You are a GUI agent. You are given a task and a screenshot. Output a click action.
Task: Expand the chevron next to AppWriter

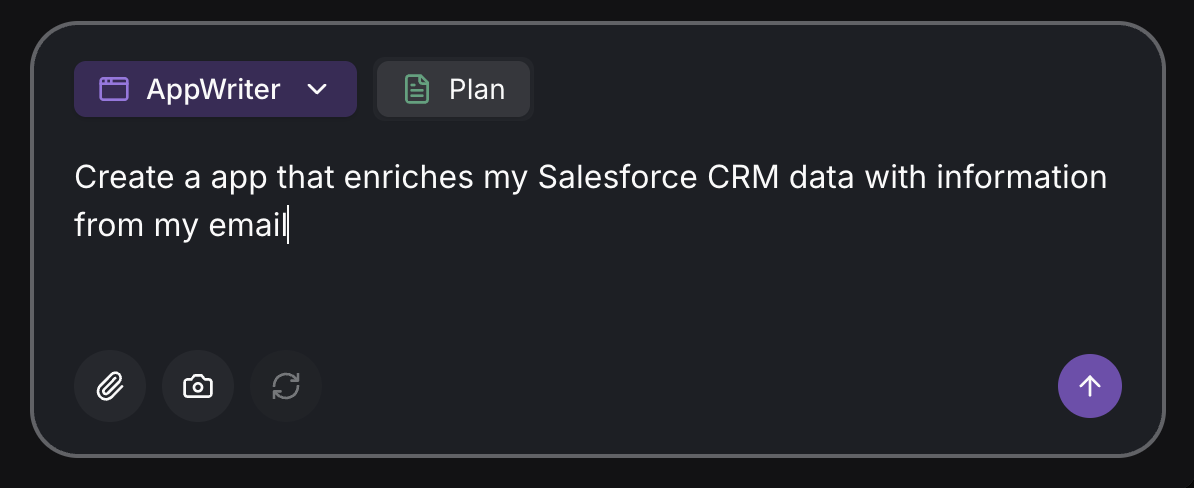317,89
